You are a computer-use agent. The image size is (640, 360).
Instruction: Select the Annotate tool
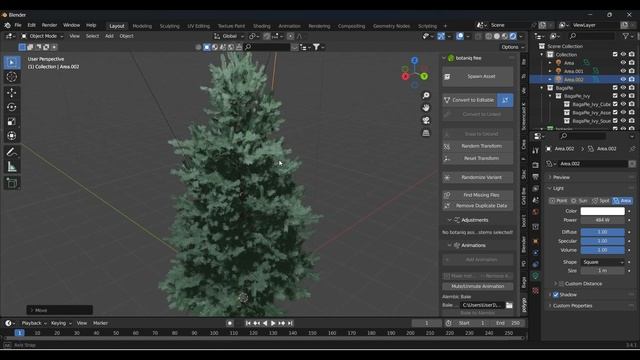(x=12, y=152)
